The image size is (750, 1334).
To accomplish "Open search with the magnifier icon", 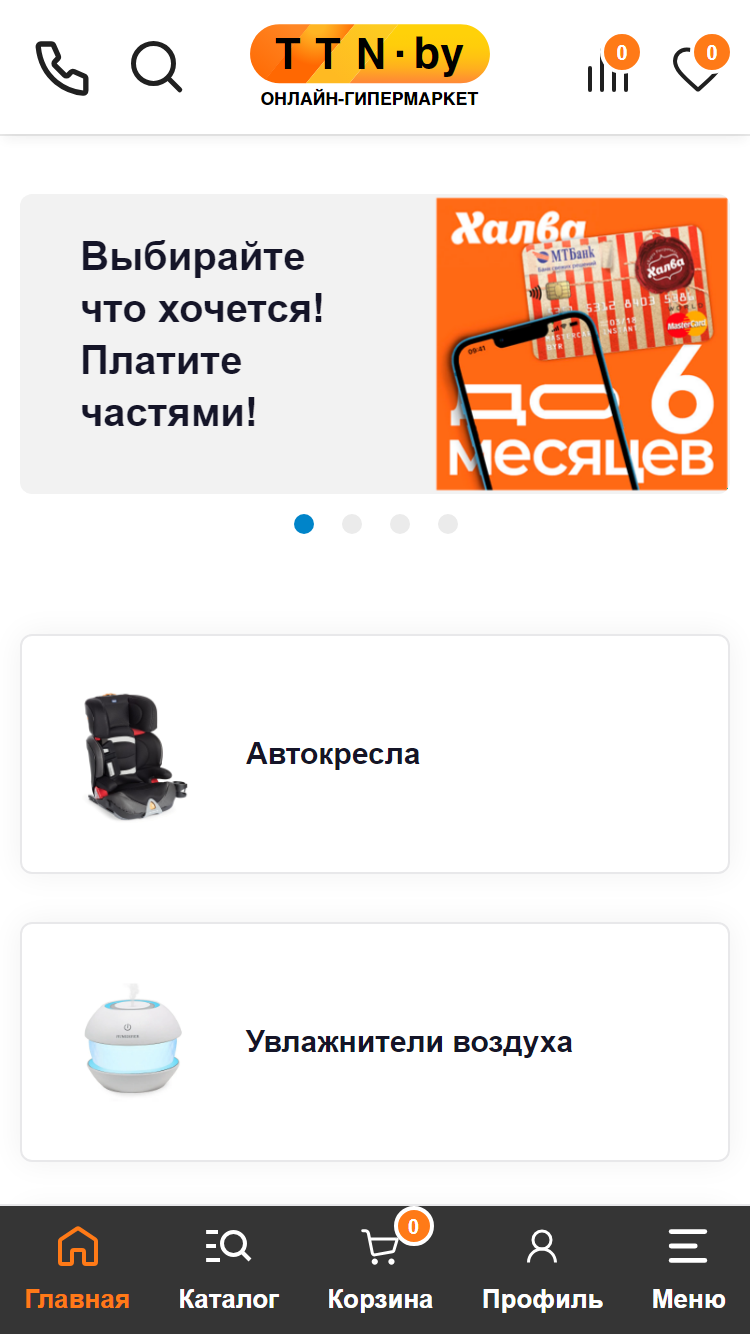I will [x=157, y=68].
